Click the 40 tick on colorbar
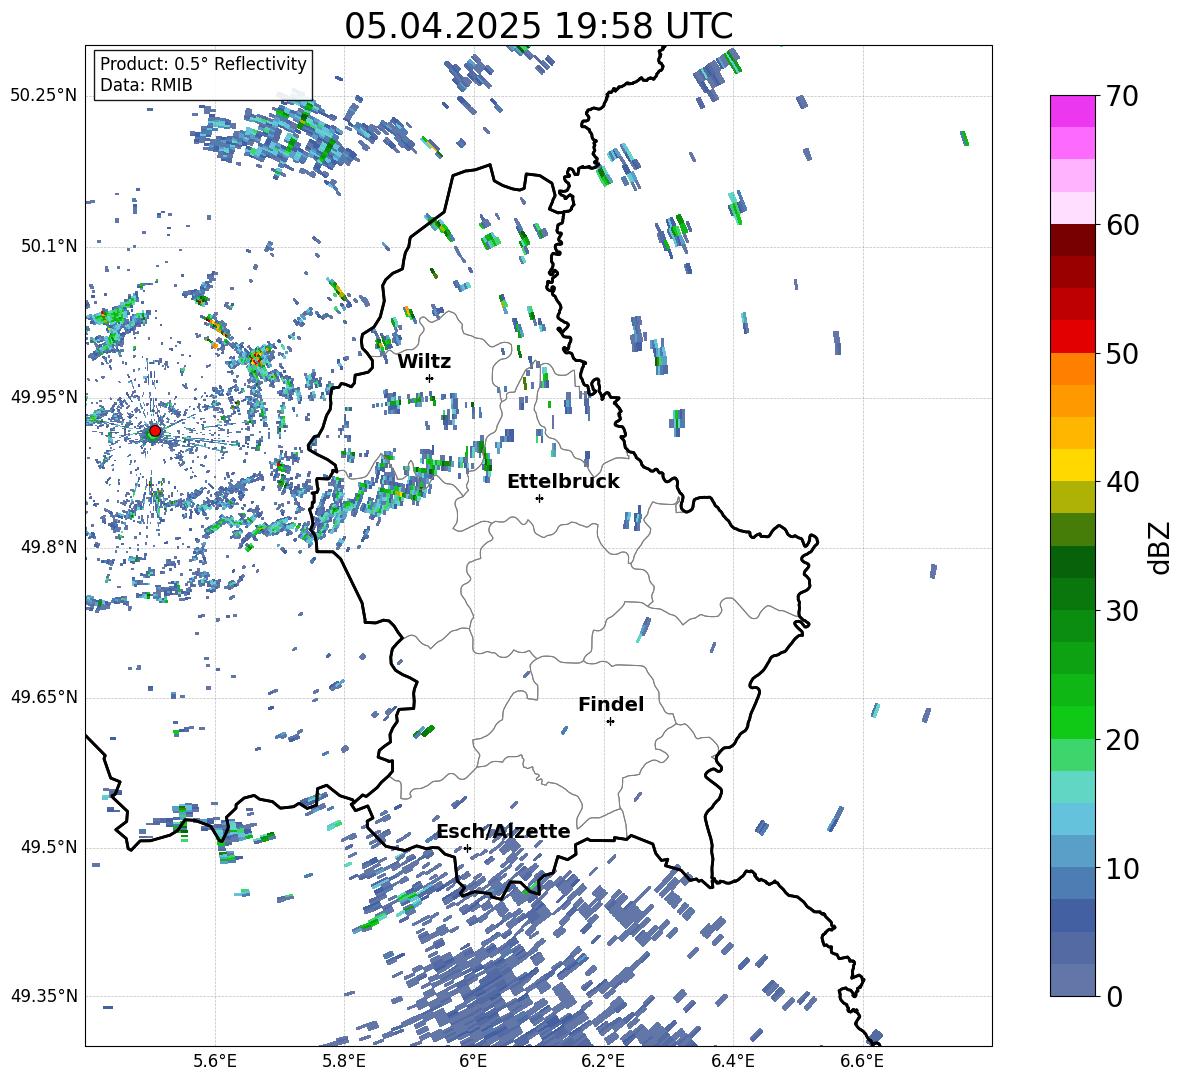This screenshot has width=1184, height=1081. point(1122,482)
